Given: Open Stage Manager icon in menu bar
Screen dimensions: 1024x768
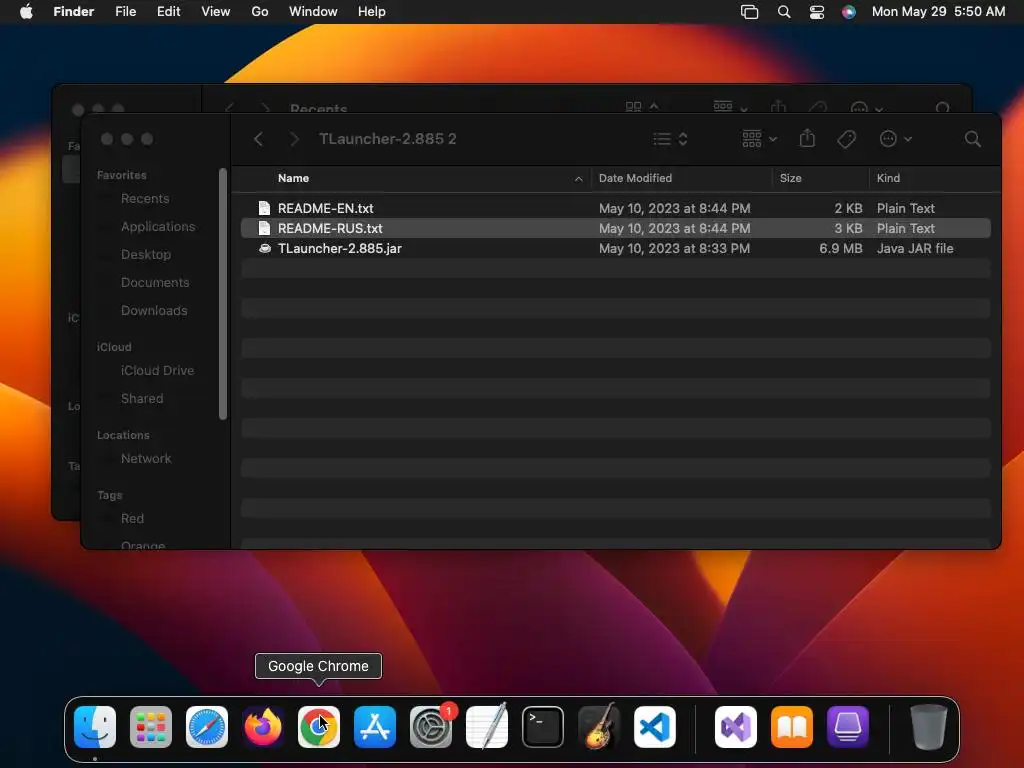Looking at the screenshot, I should coord(749,12).
